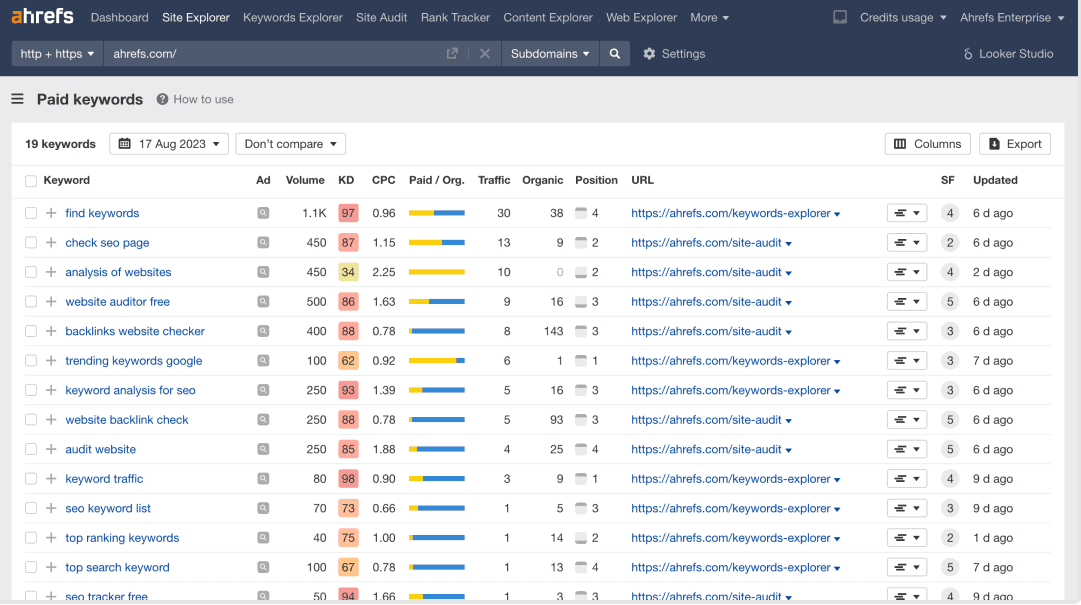Viewport: 1081px width, 605px height.
Task: View ad preview for find keywords
Action: point(263,213)
